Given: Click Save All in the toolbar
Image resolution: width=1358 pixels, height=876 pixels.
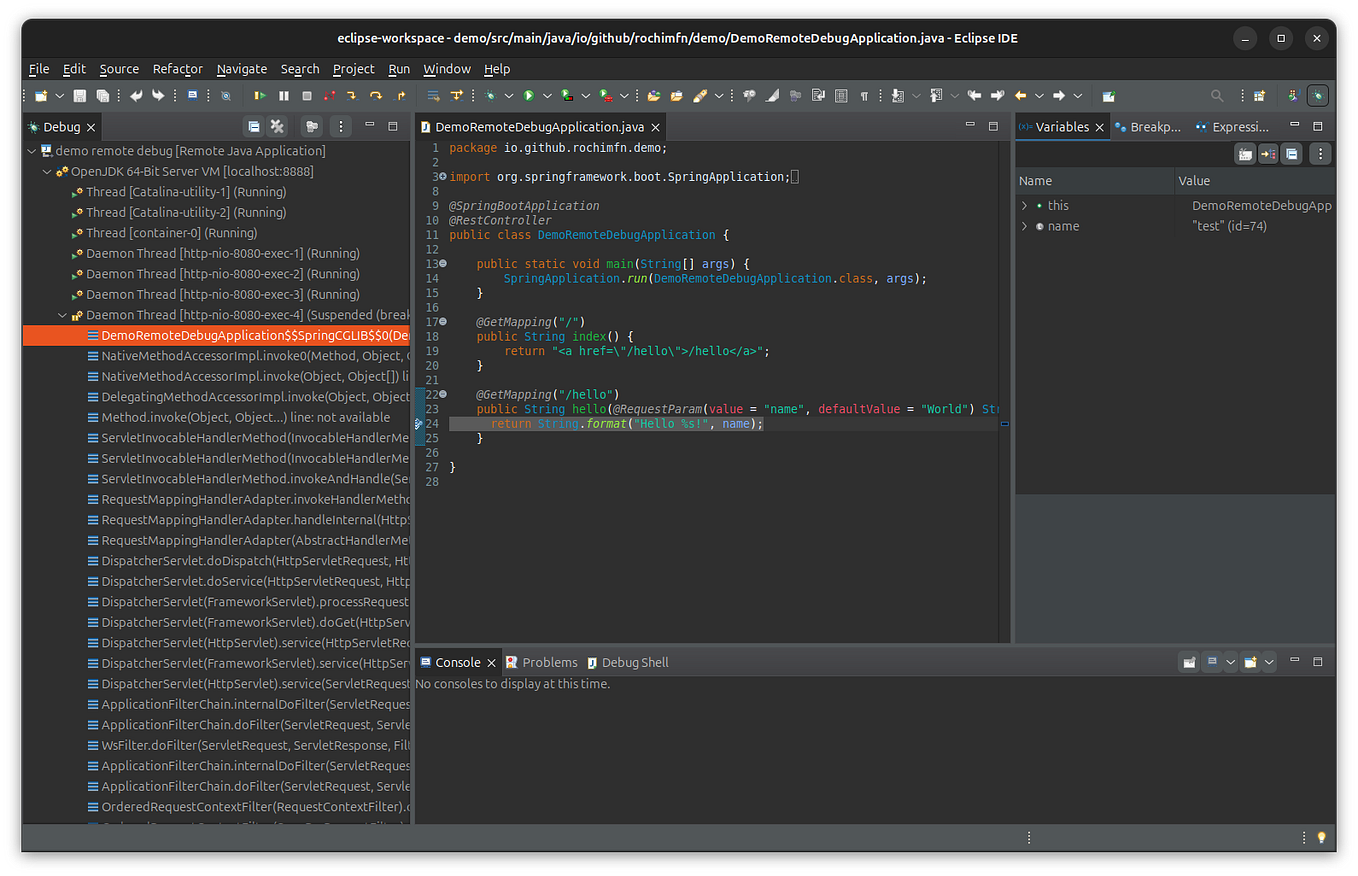Looking at the screenshot, I should (x=103, y=96).
